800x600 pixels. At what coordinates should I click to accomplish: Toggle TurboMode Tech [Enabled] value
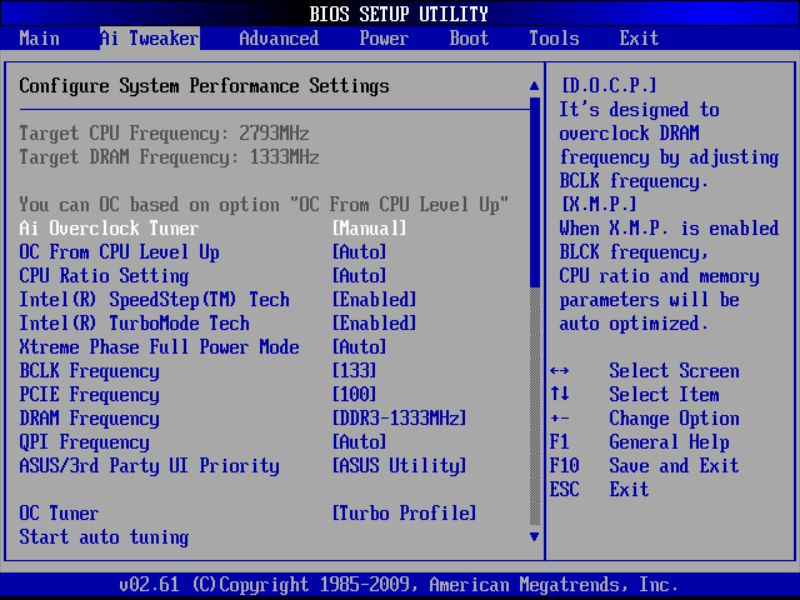(x=374, y=323)
